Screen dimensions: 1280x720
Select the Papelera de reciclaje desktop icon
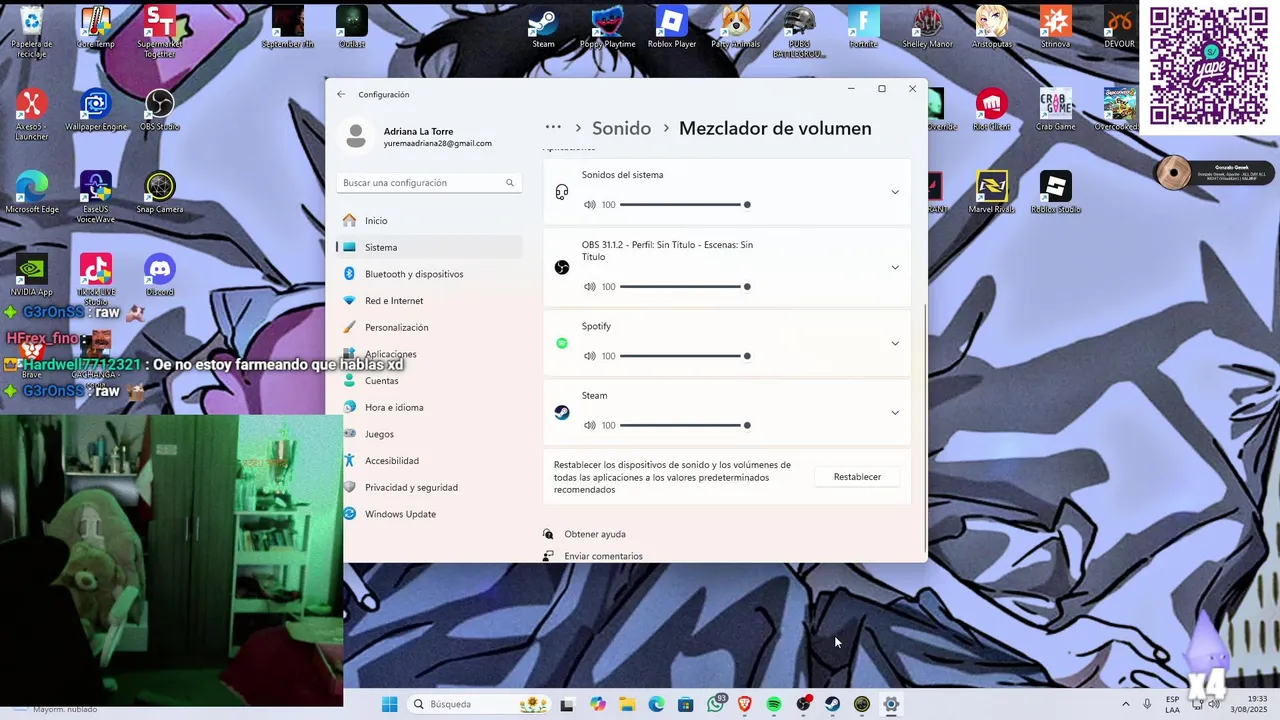(32, 32)
